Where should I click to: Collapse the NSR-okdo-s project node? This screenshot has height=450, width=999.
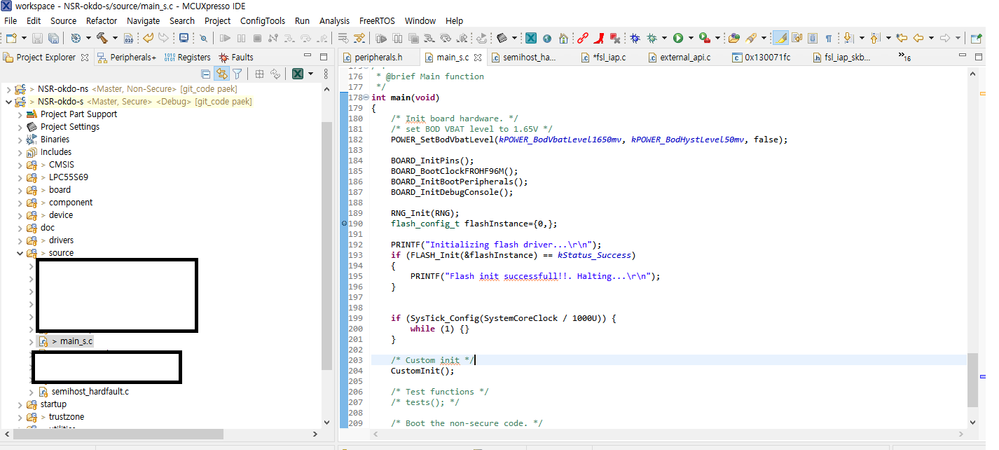pyautogui.click(x=8, y=101)
